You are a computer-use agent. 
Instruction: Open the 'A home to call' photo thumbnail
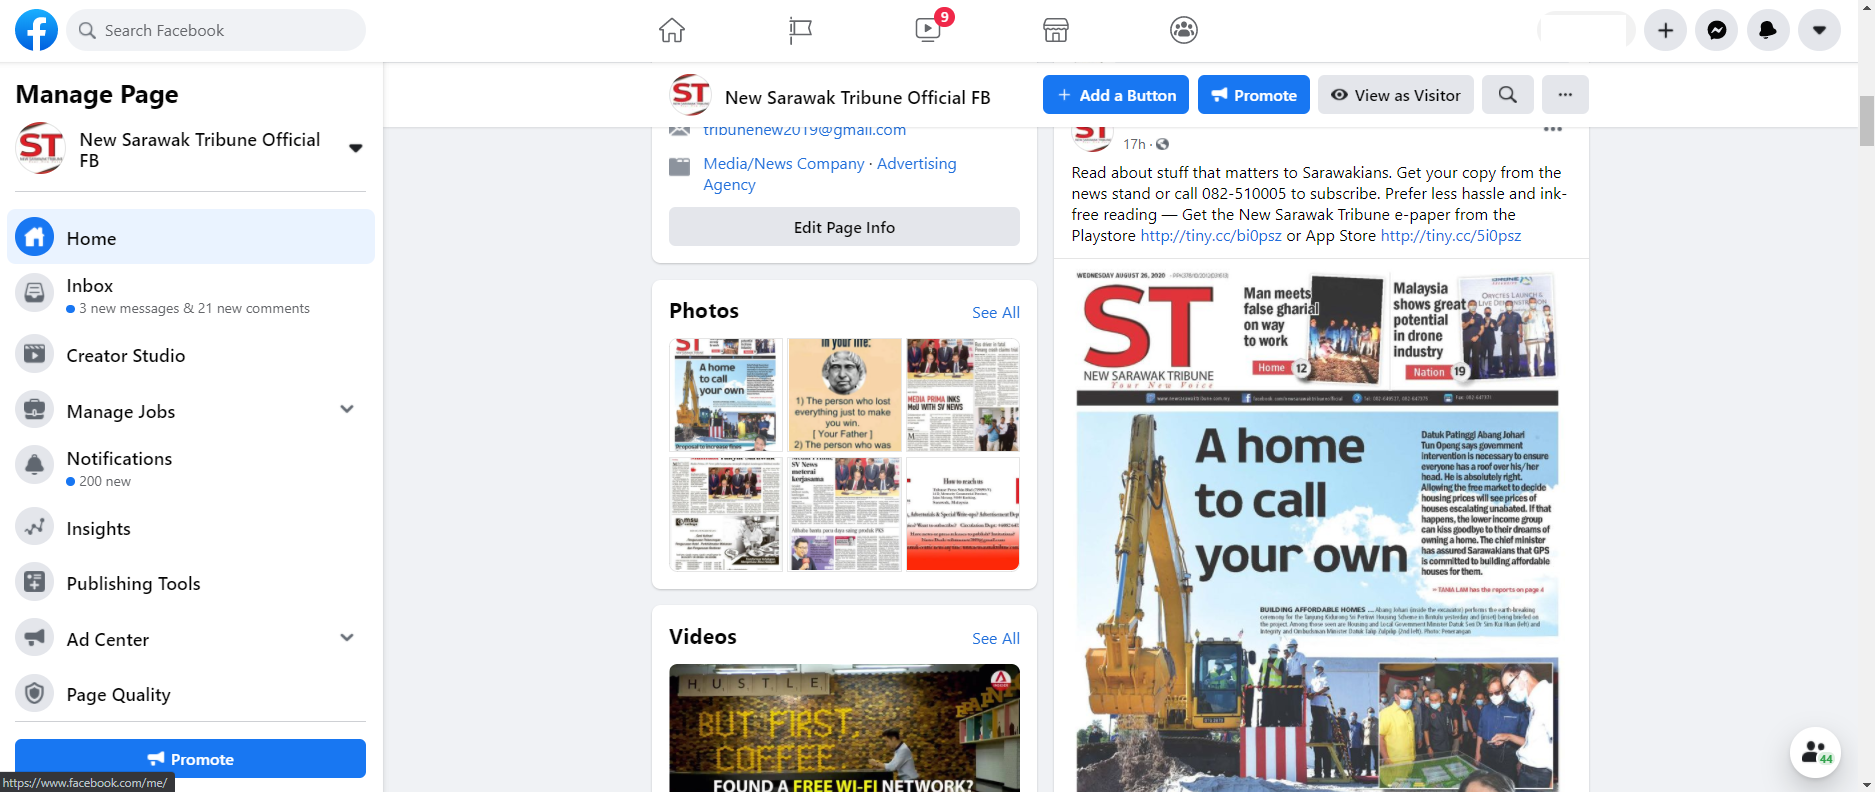(726, 395)
